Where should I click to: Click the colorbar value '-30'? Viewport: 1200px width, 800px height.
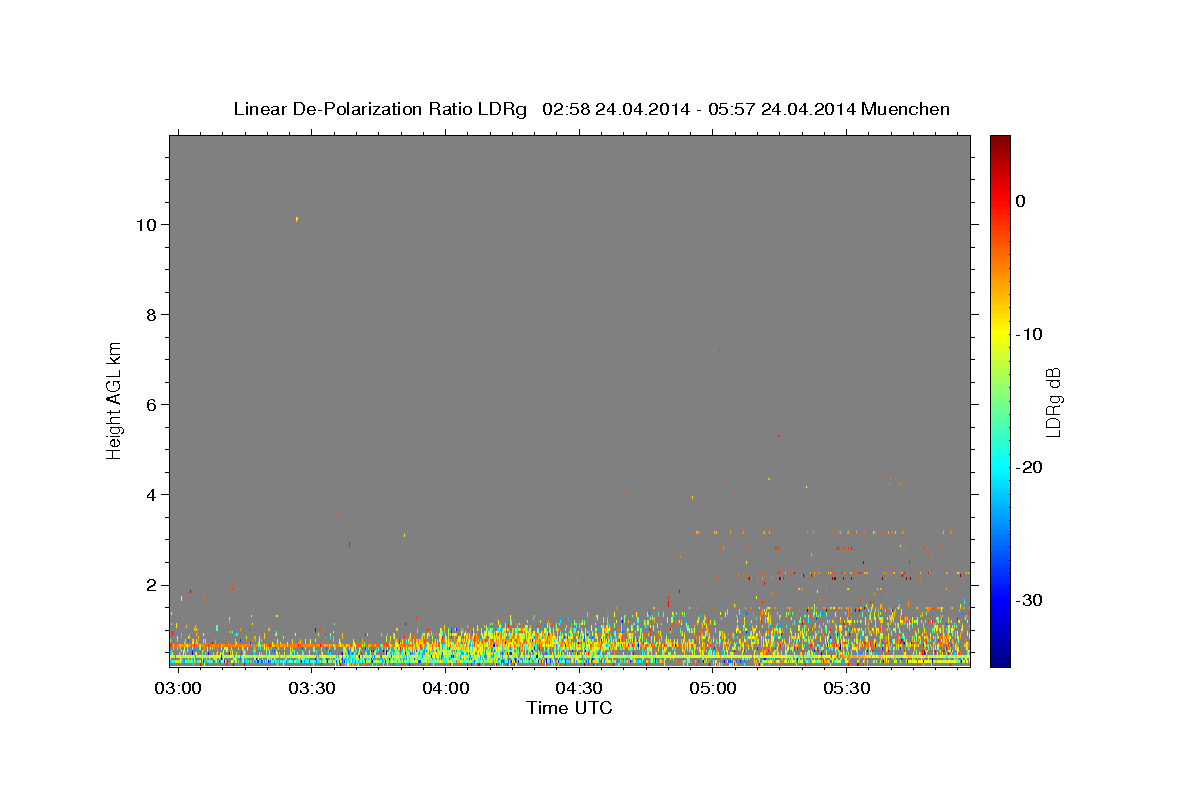(1029, 600)
